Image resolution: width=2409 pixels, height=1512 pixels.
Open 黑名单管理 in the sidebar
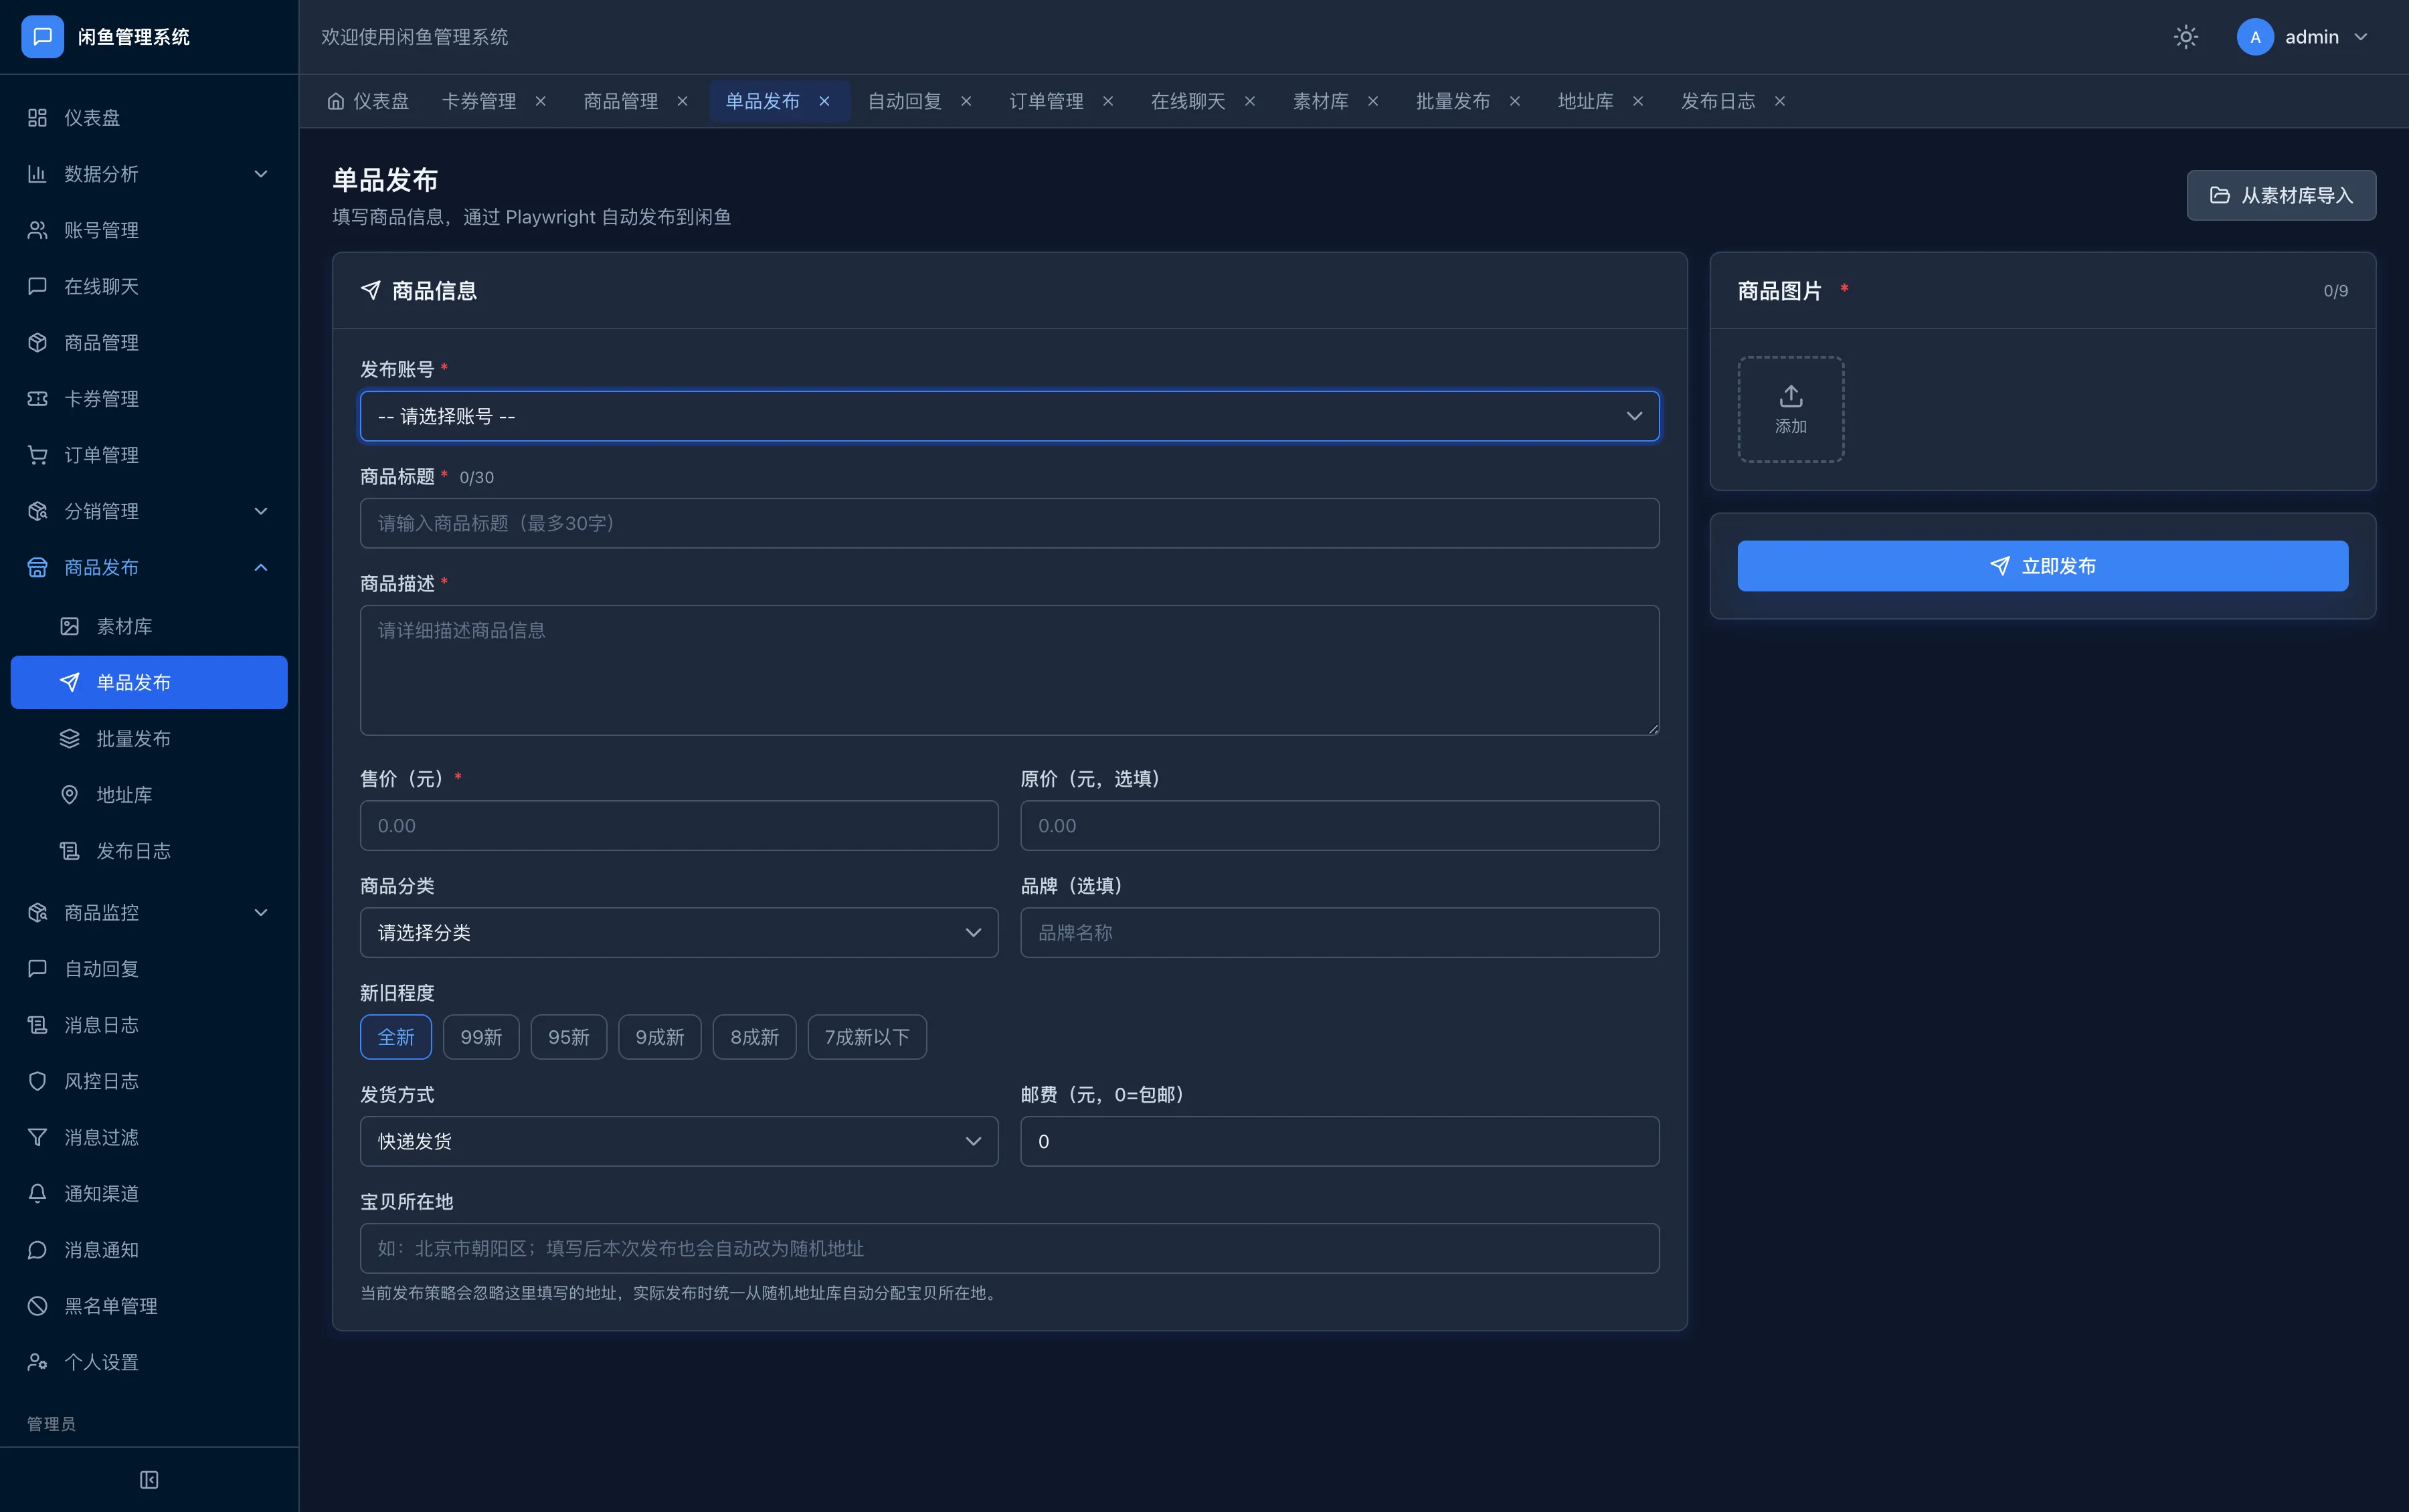tap(149, 1306)
